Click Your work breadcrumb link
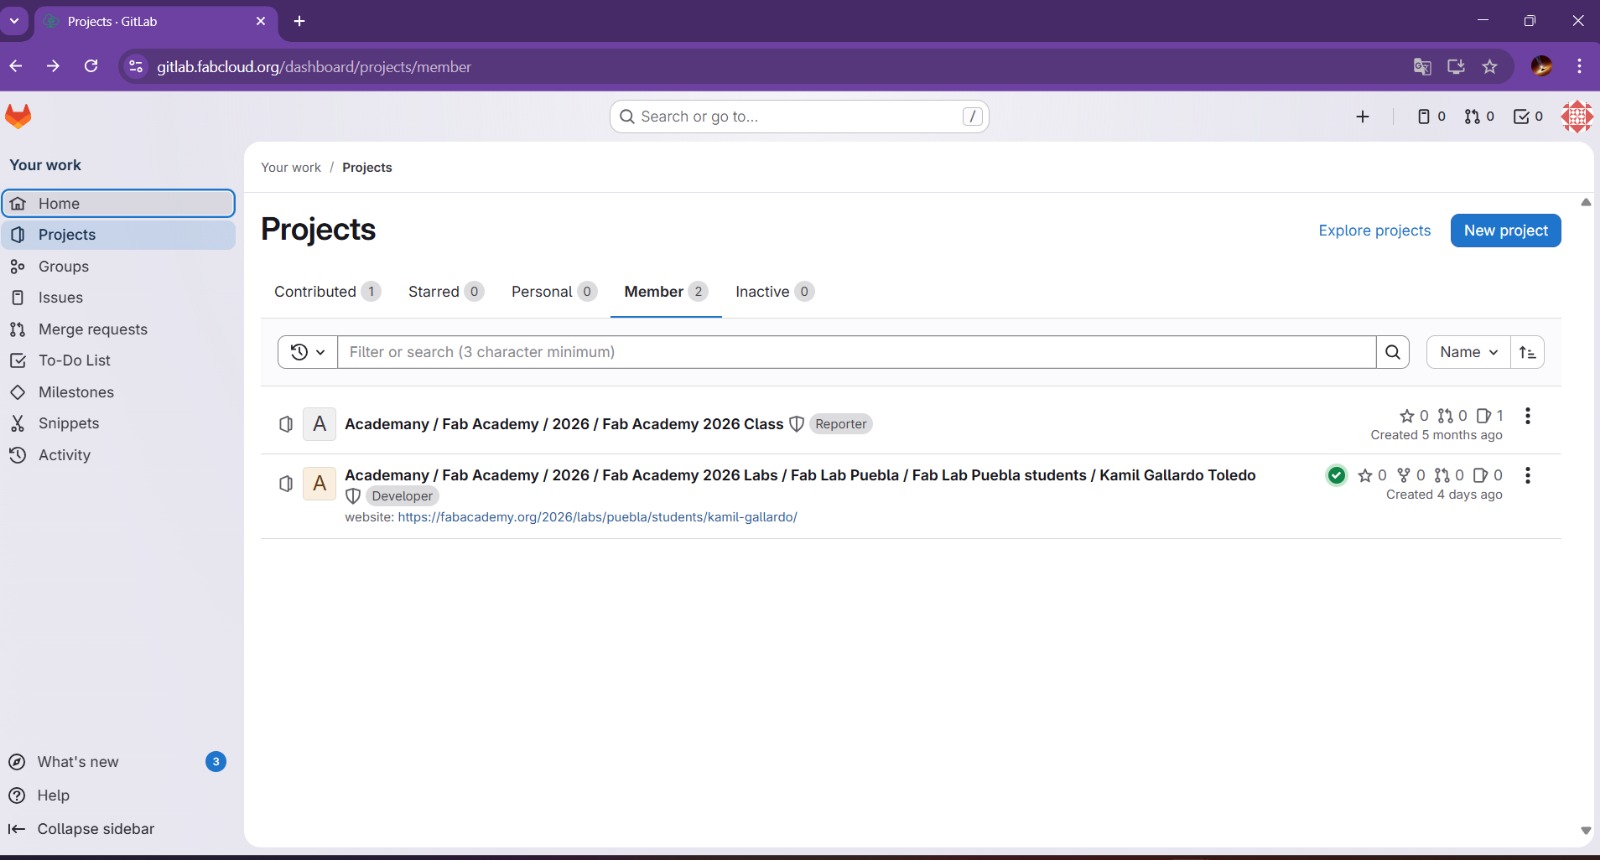Viewport: 1600px width, 860px height. point(291,168)
